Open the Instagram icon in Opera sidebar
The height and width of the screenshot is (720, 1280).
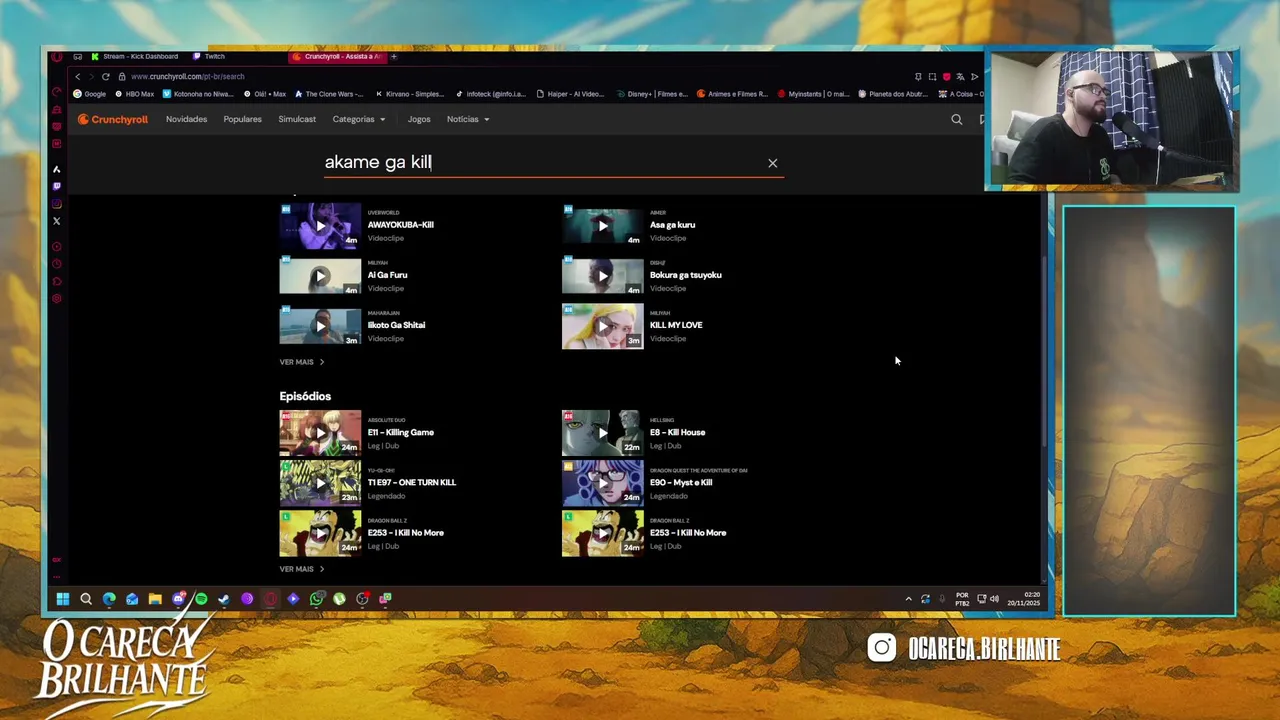tap(57, 204)
